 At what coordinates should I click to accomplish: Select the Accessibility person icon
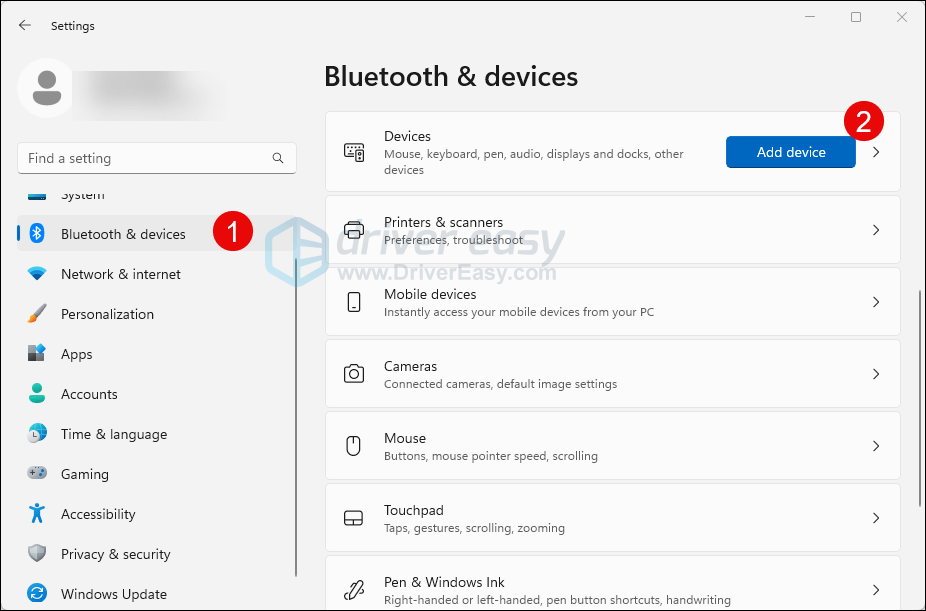(x=37, y=513)
